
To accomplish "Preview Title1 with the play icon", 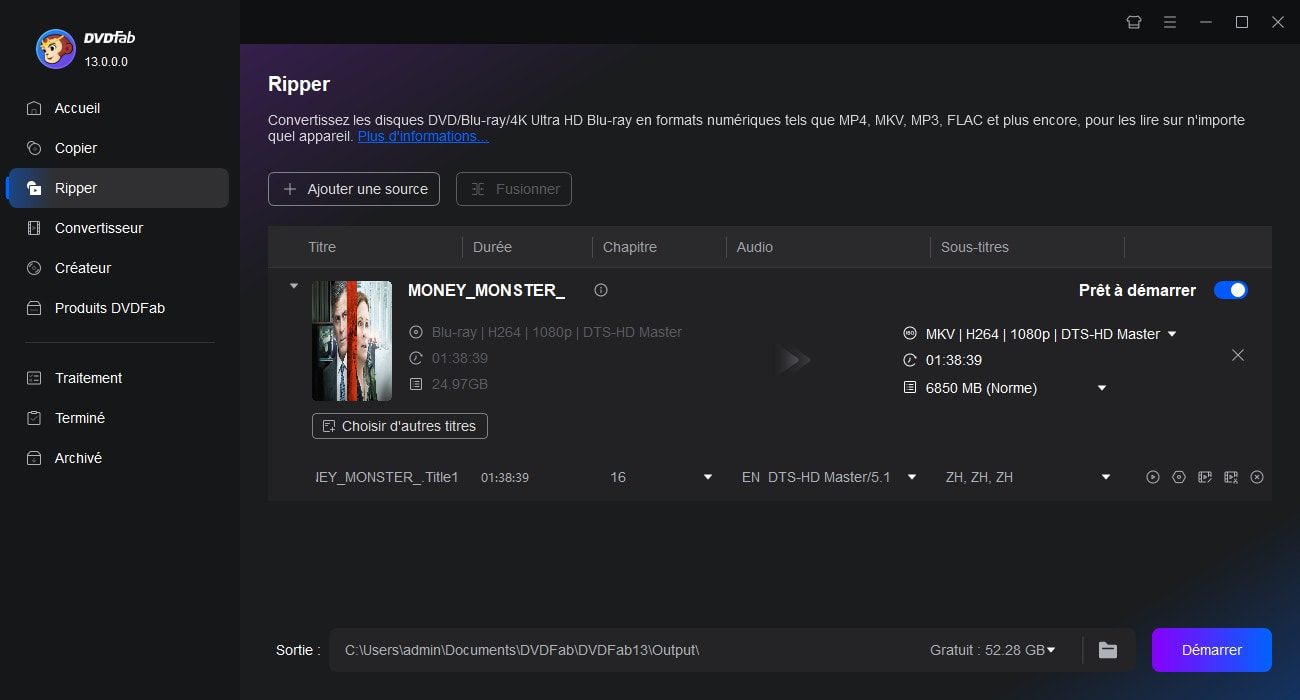I will pos(1153,477).
